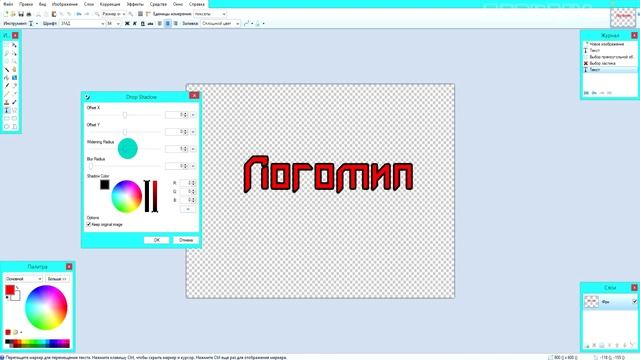Select the Rectangle shape tool
The width and height of the screenshot is (640, 360).
point(7,118)
